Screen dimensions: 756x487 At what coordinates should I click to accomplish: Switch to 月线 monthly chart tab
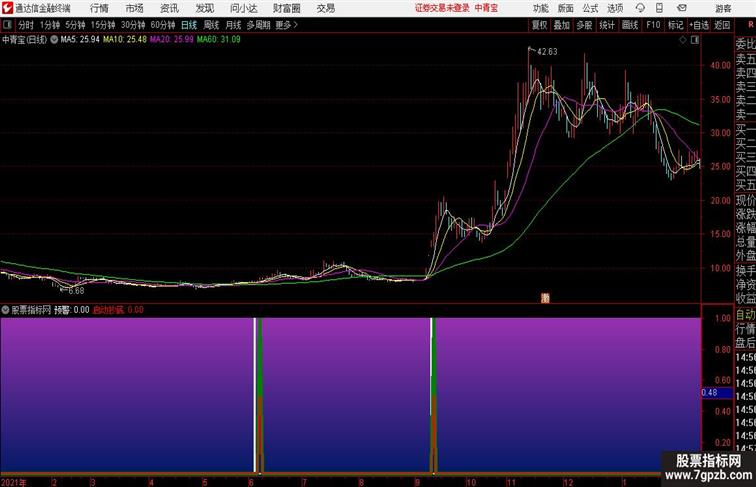coord(233,25)
